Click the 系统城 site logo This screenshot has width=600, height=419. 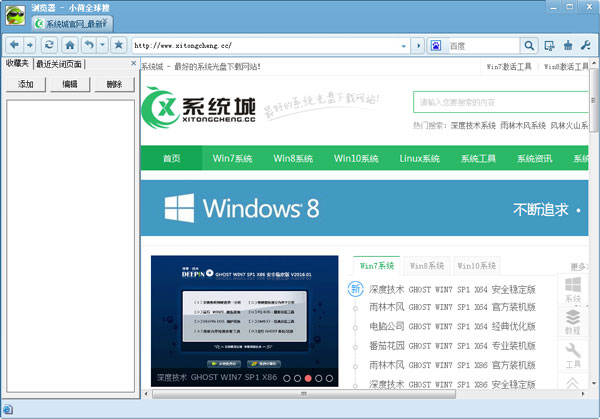(199, 107)
